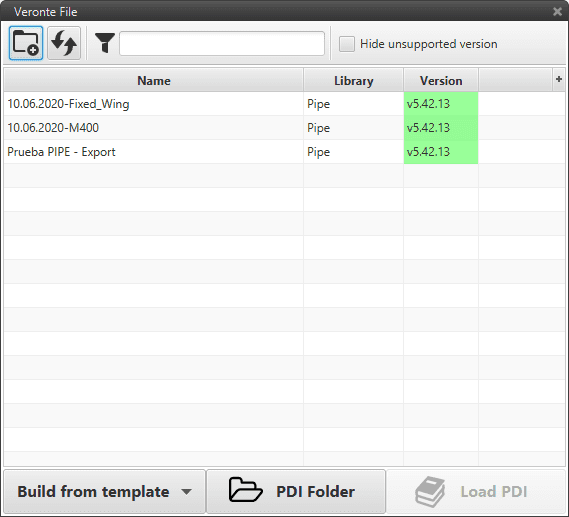The width and height of the screenshot is (569, 517).
Task: Open the PDI Folder button
Action: tap(296, 492)
